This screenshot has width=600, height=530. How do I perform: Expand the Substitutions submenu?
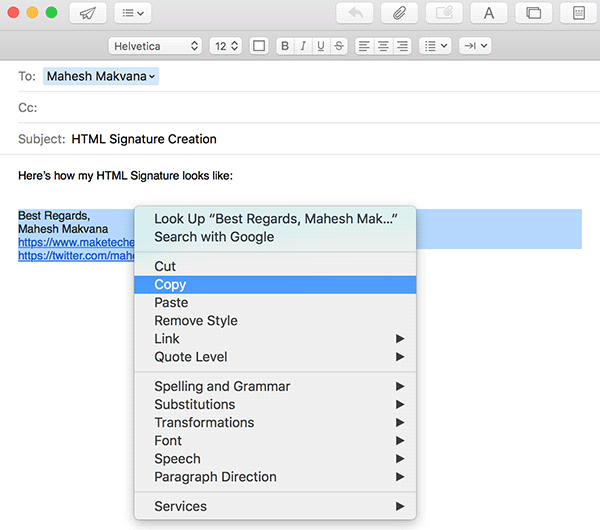point(275,404)
